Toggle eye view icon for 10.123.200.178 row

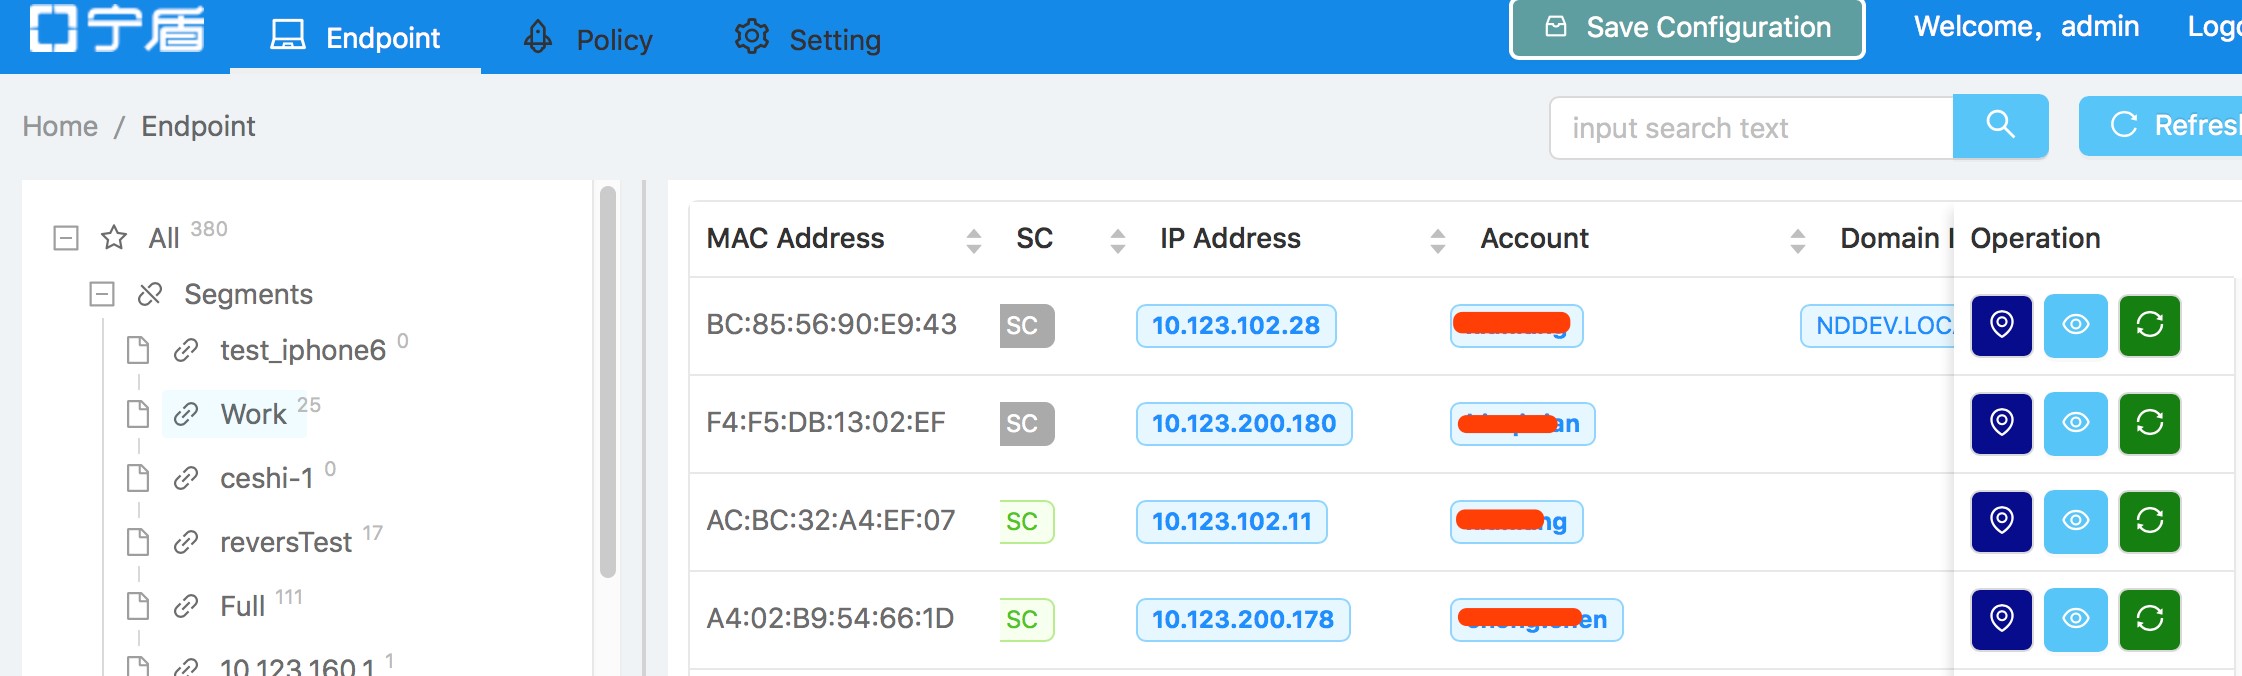2076,620
